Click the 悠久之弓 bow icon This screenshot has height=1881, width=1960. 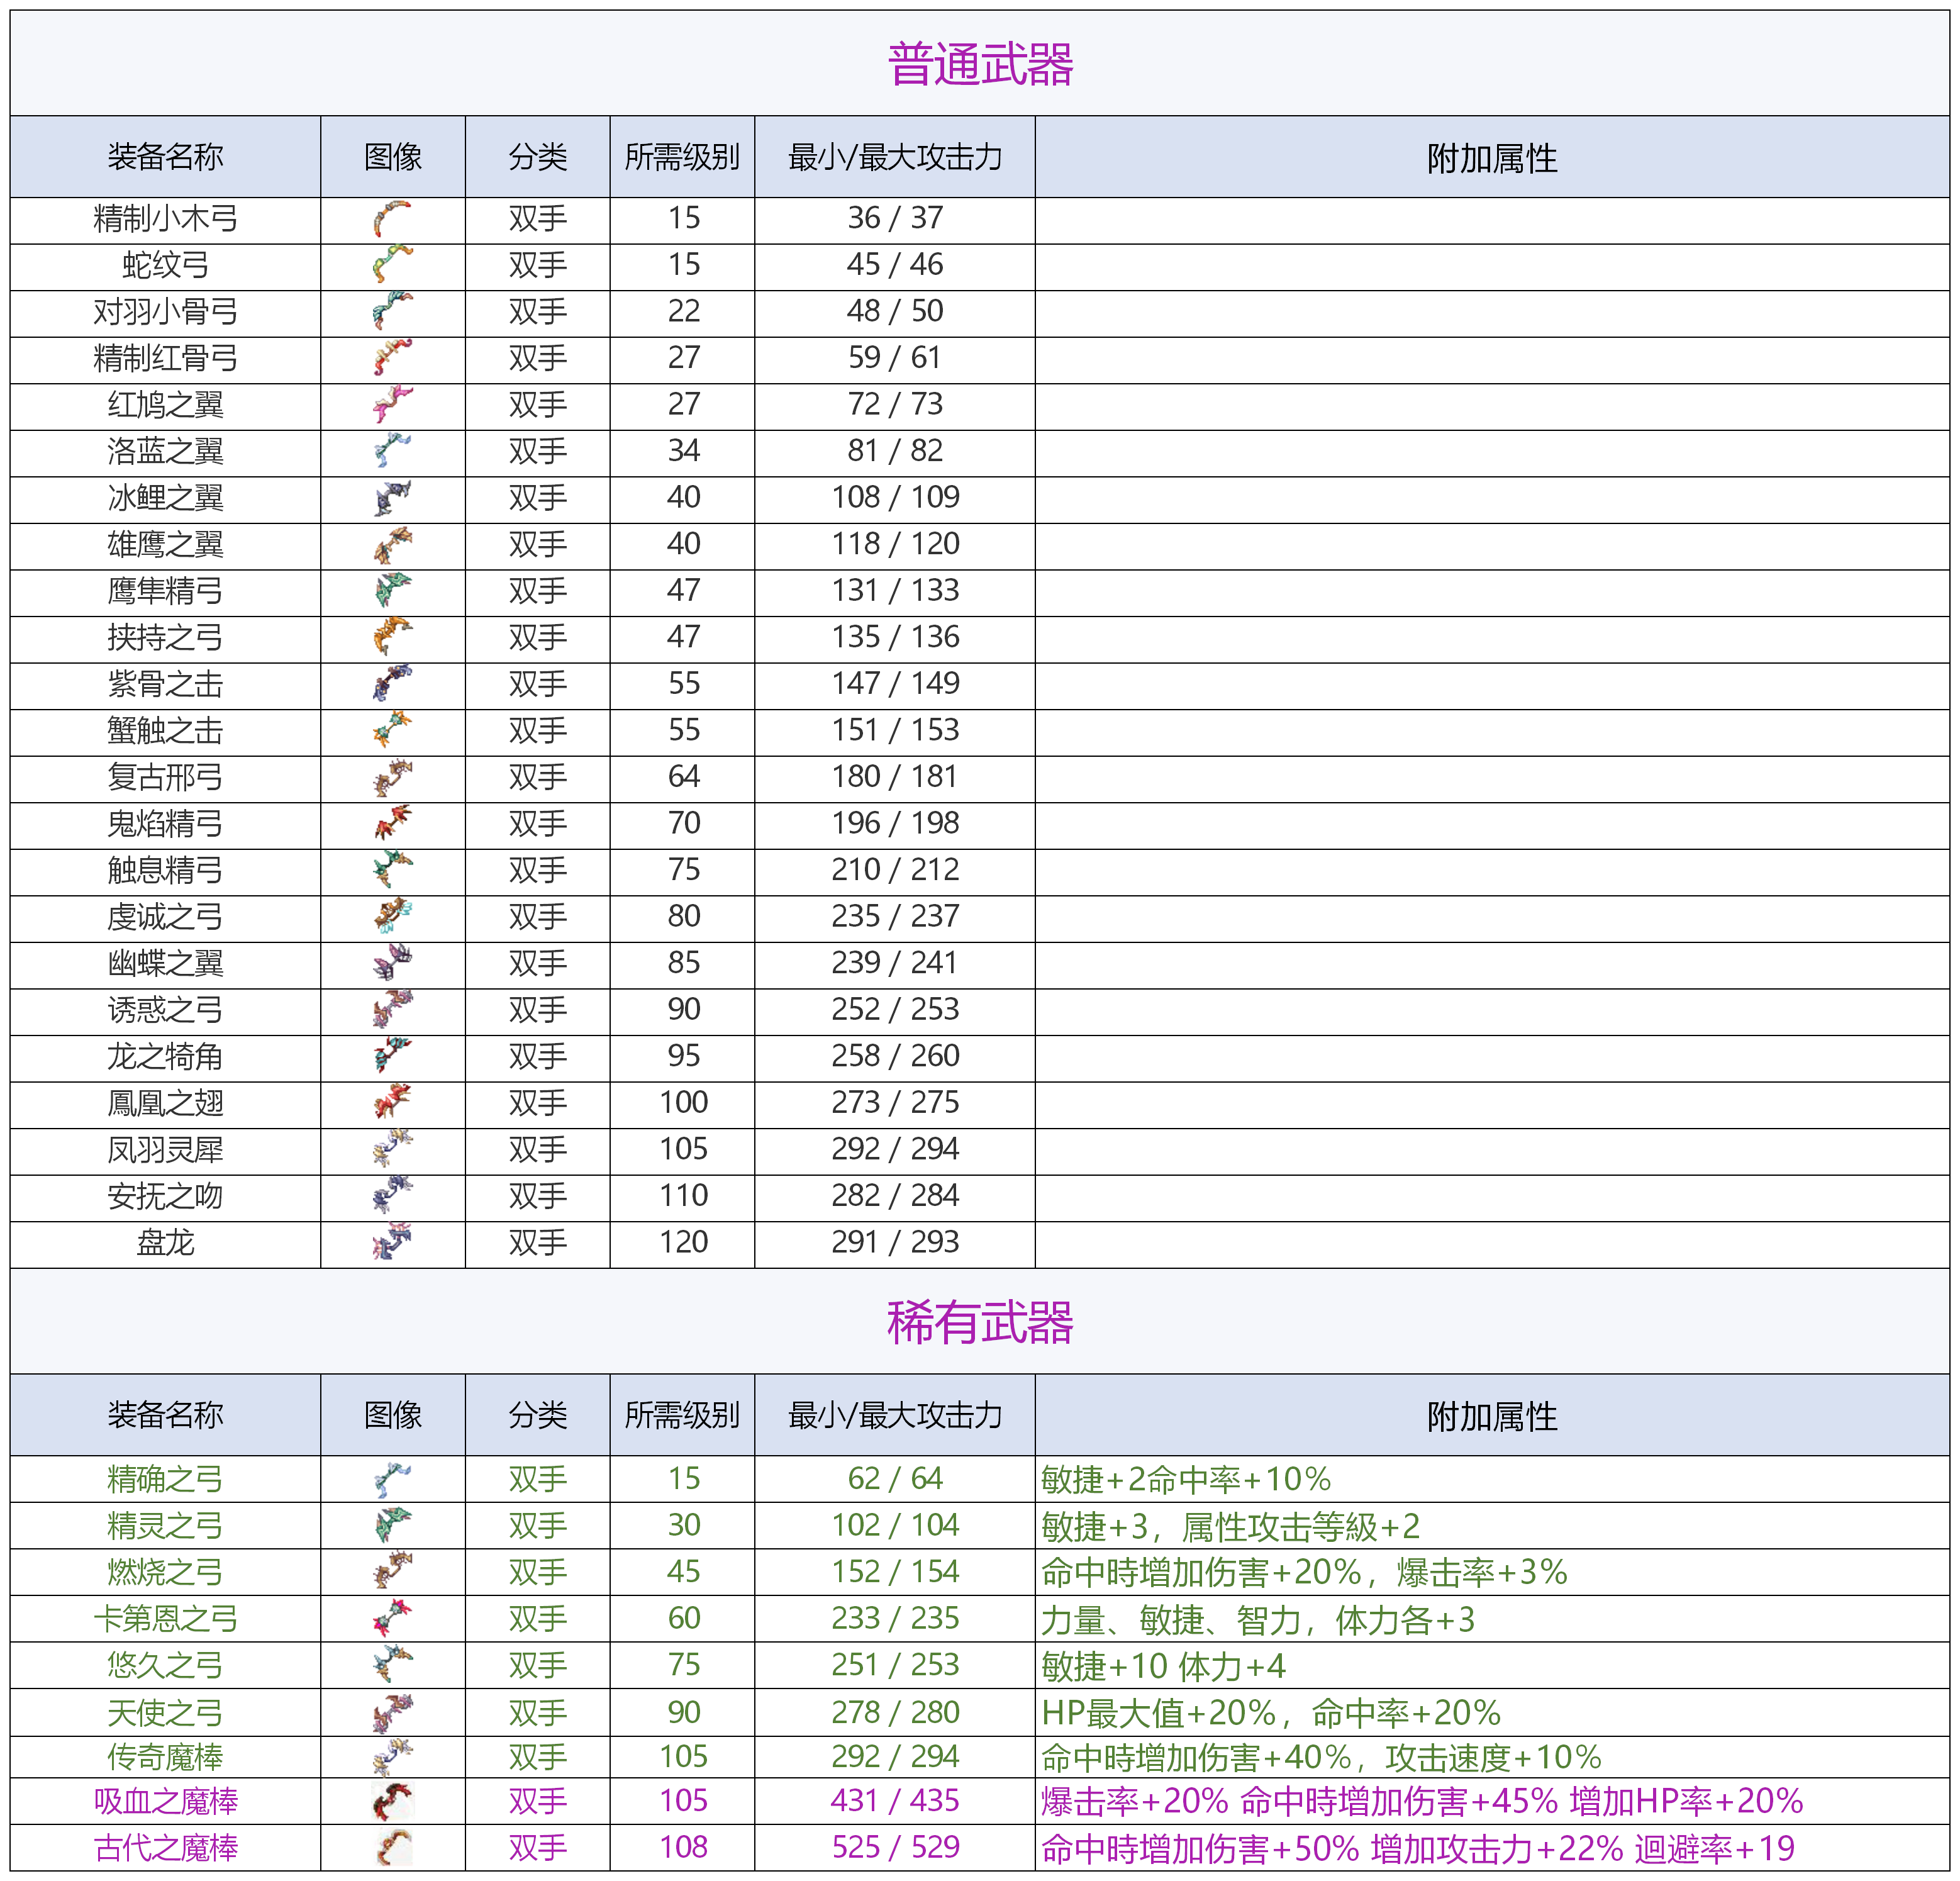(x=392, y=1665)
